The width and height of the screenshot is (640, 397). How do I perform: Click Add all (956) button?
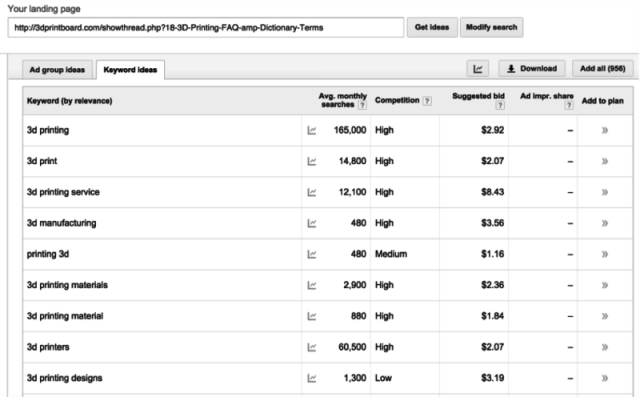click(x=602, y=69)
